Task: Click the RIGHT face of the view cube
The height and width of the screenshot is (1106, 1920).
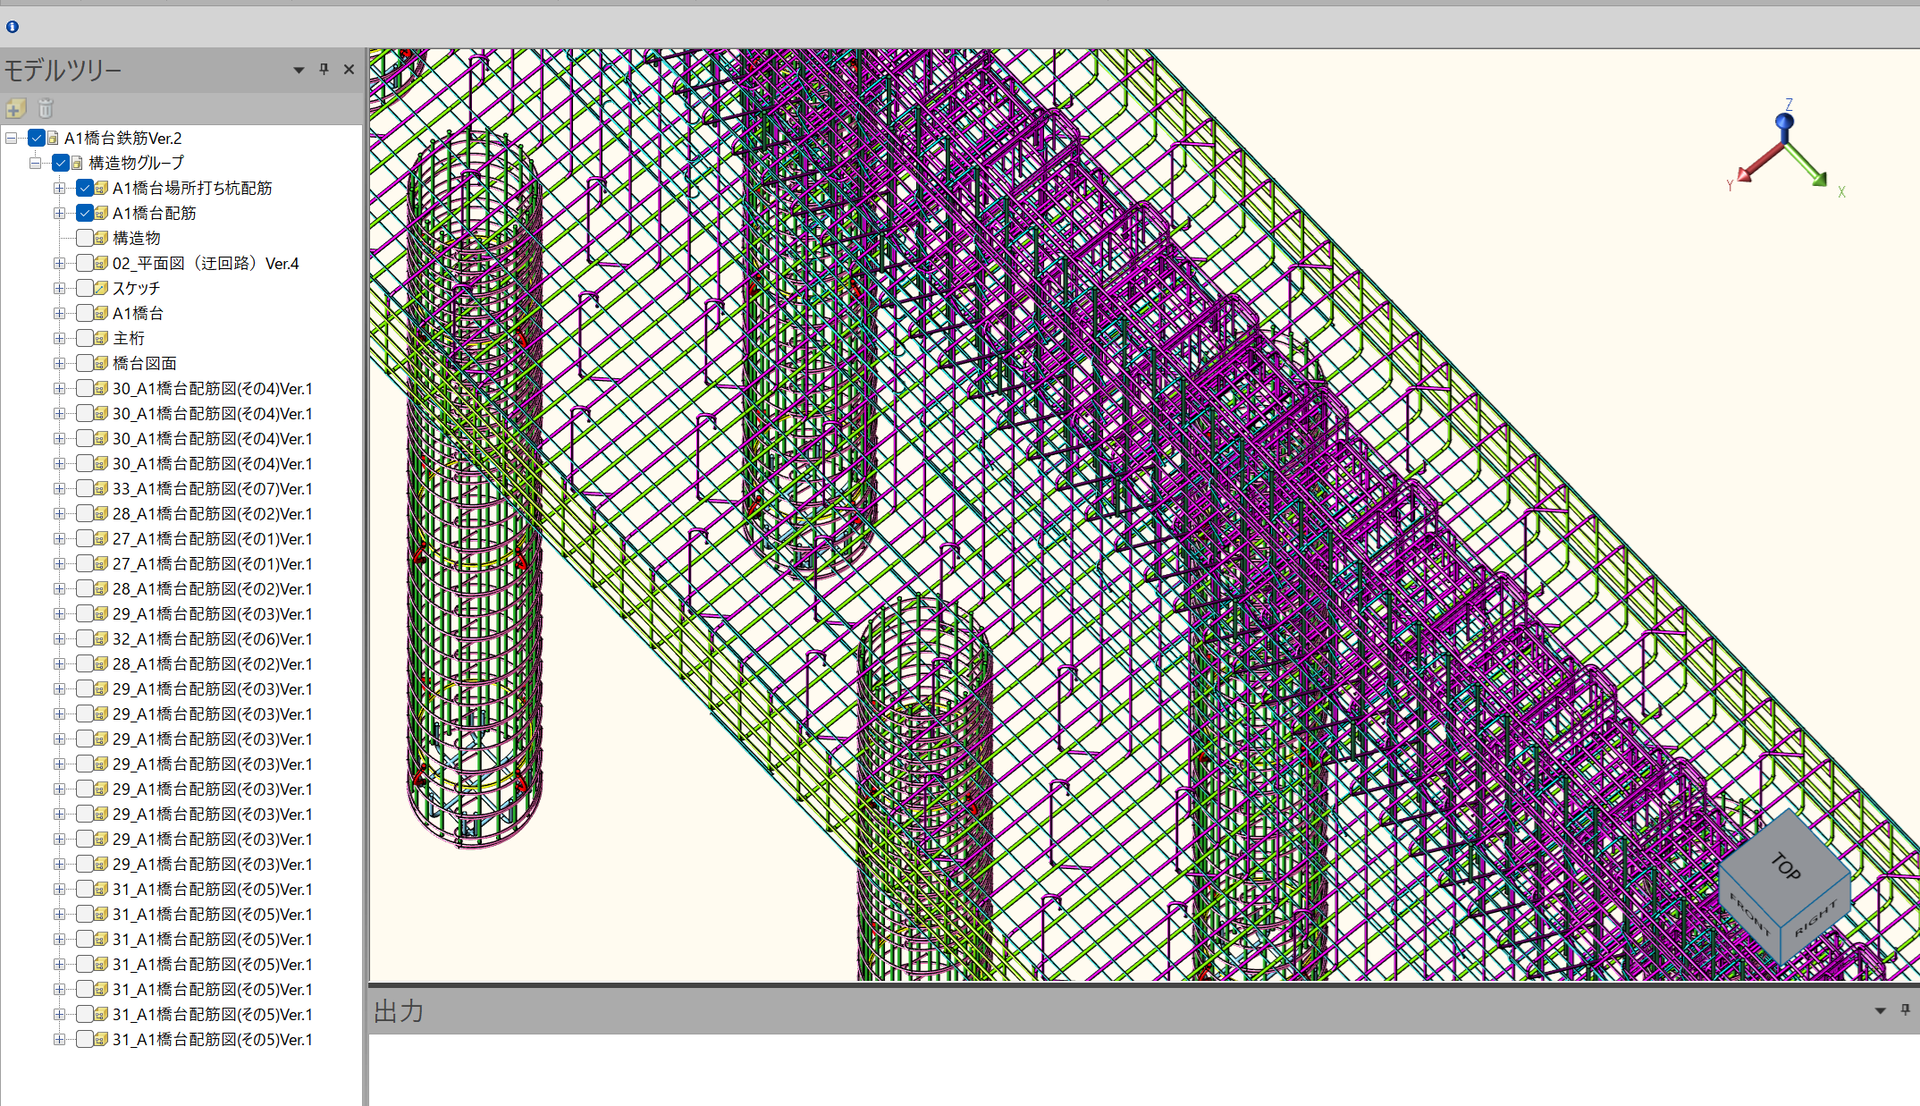Action: (x=1816, y=918)
